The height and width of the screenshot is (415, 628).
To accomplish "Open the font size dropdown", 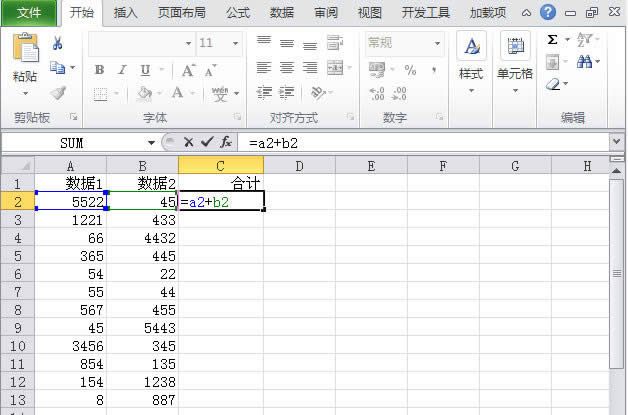I will (x=235, y=43).
